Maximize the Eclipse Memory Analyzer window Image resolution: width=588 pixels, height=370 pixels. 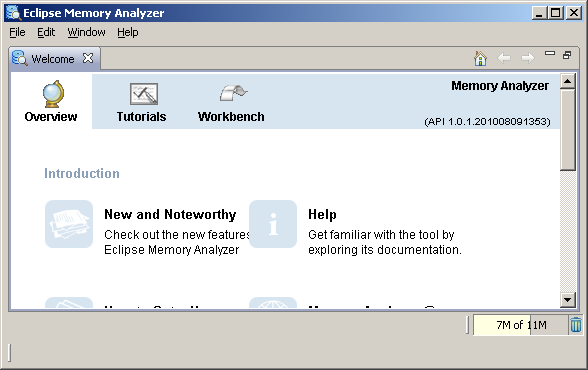(x=556, y=13)
